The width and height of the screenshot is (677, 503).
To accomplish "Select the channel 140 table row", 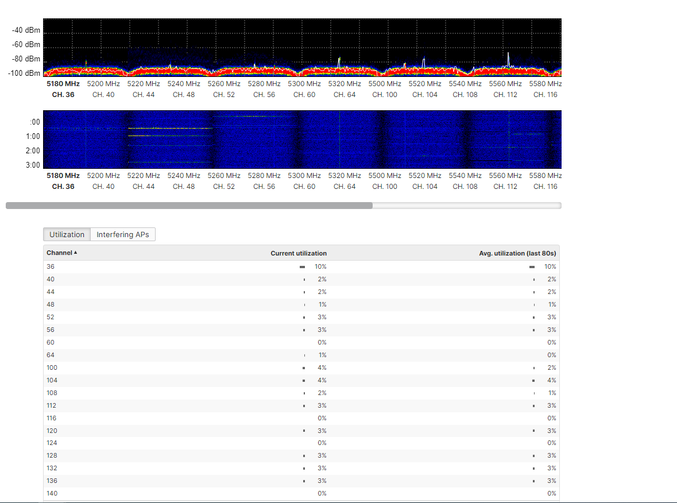I will pyautogui.click(x=301, y=493).
